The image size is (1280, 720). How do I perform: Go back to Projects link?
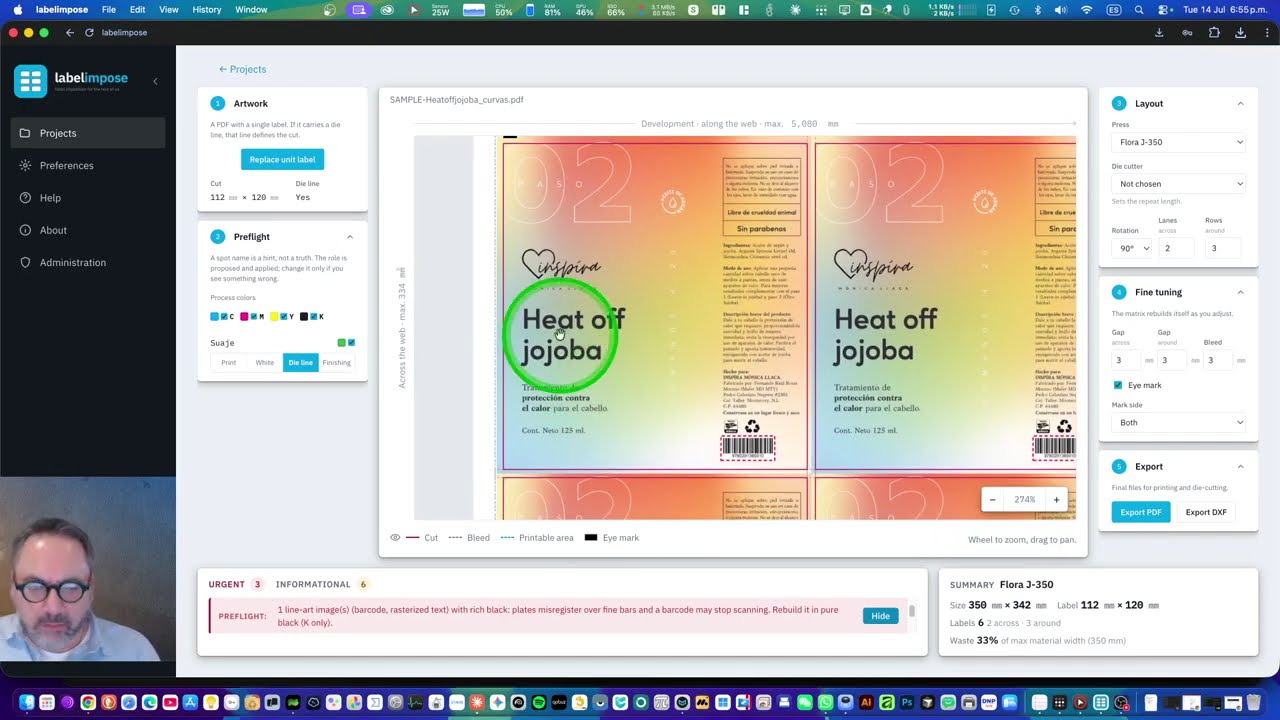pos(242,69)
